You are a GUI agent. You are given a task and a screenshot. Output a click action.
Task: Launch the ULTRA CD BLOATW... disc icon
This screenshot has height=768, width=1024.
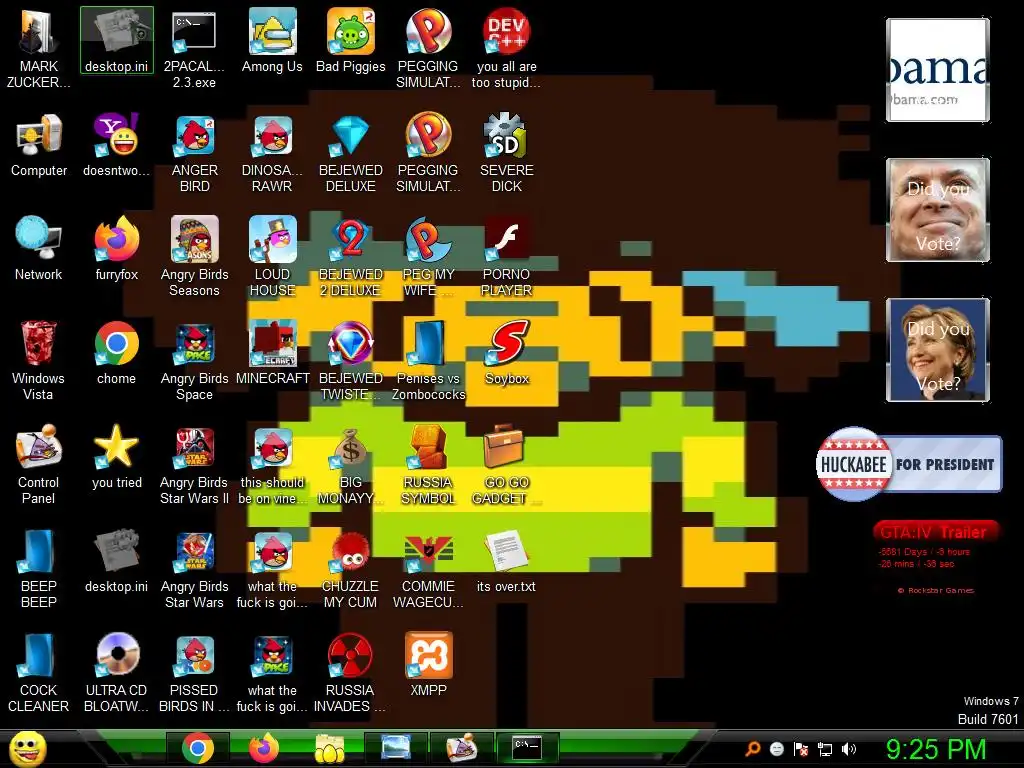coord(117,673)
